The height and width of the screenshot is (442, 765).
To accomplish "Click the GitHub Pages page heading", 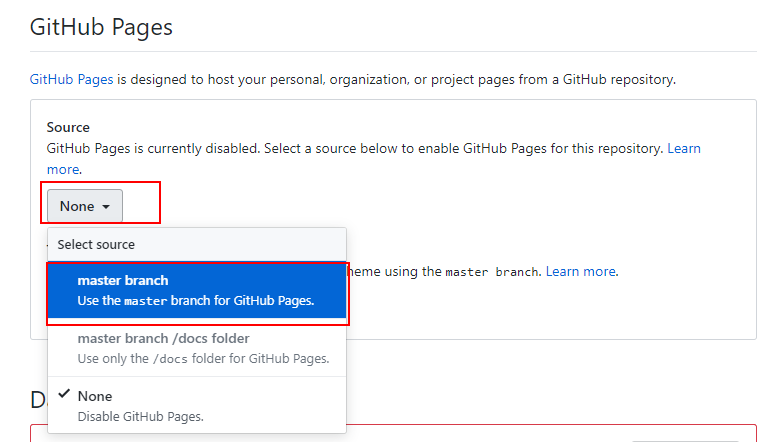I will click(101, 27).
